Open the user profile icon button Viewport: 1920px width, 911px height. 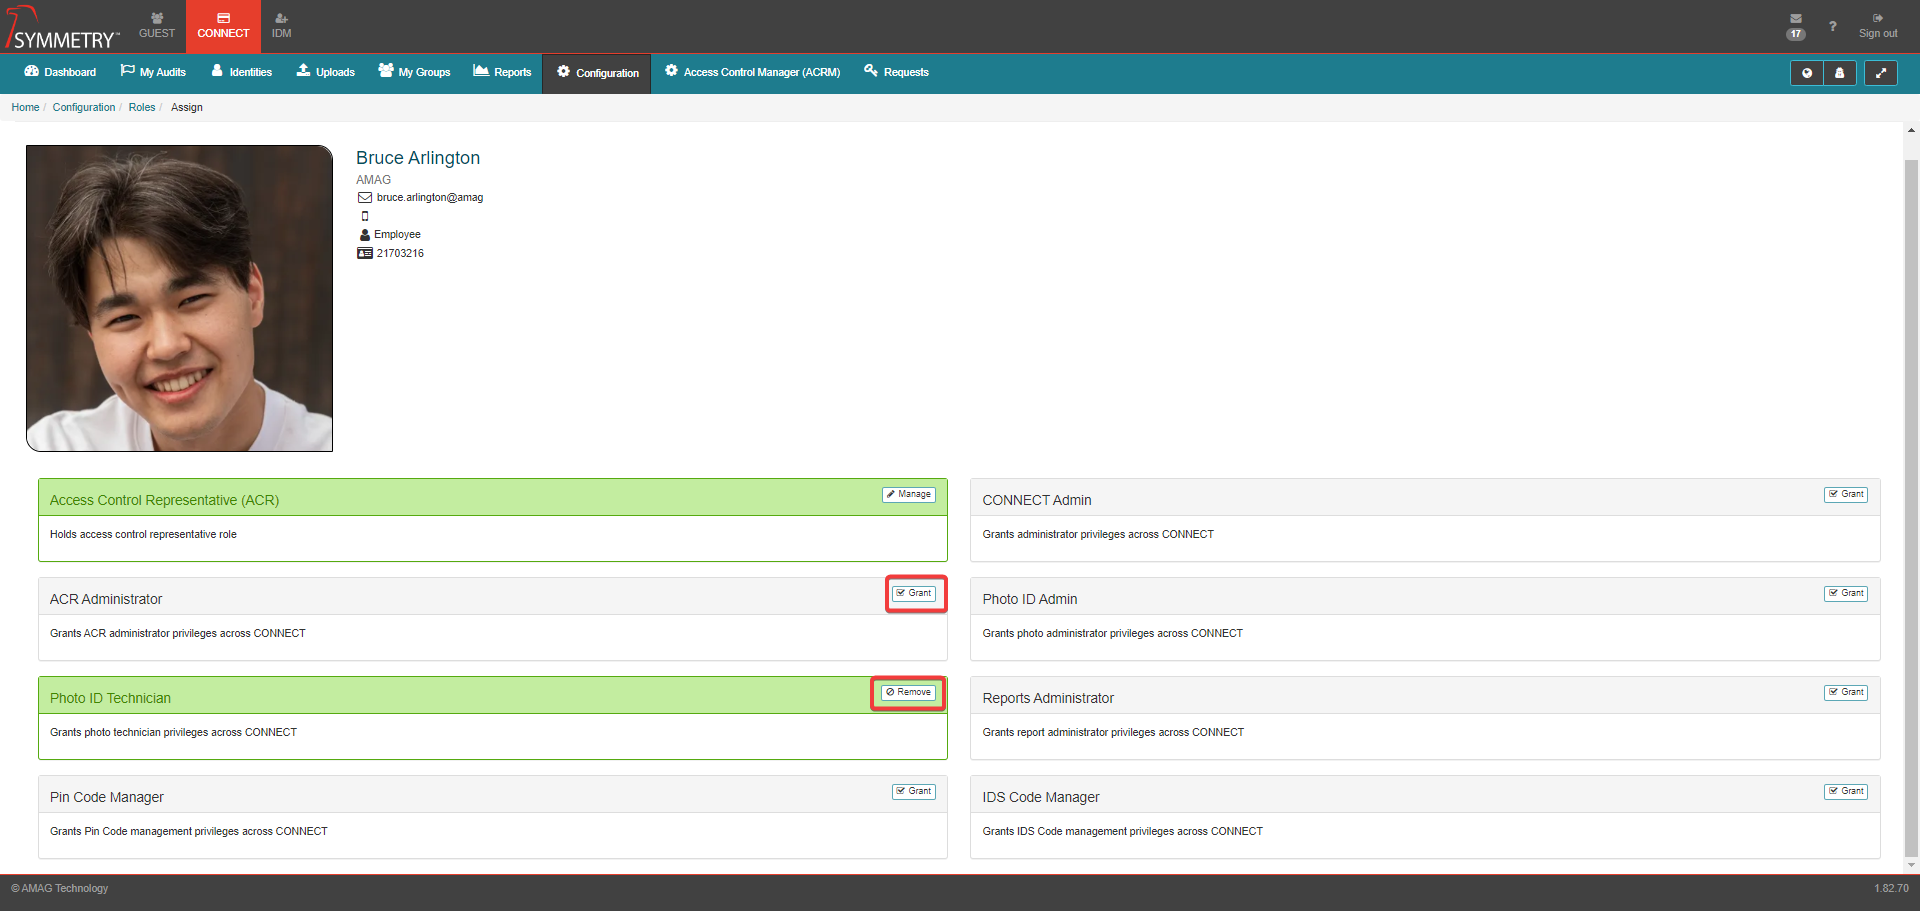(x=1840, y=73)
